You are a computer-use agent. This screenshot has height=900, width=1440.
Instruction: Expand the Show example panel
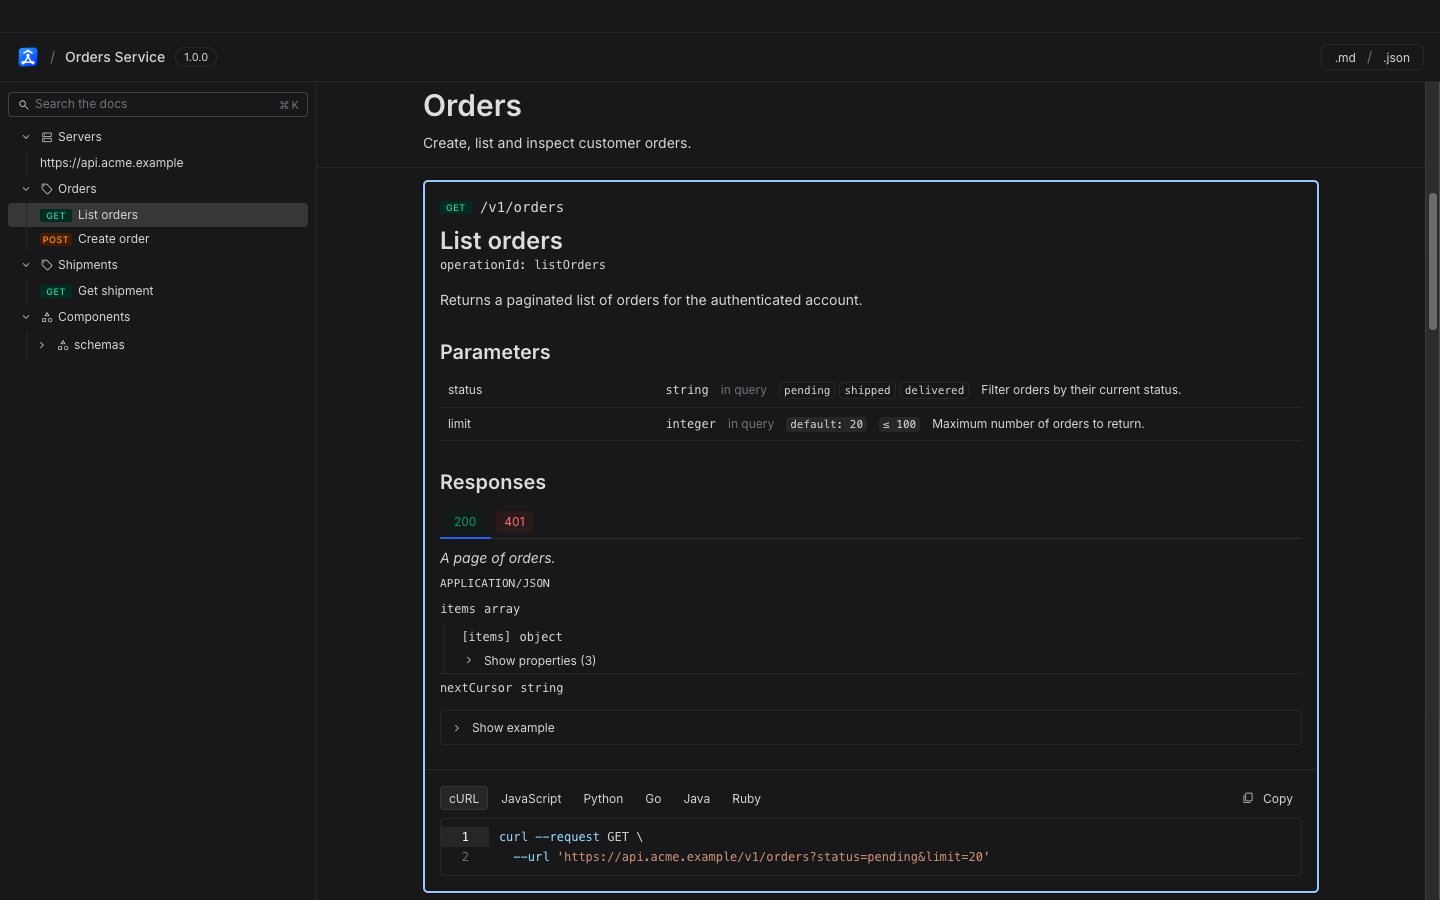tap(870, 728)
